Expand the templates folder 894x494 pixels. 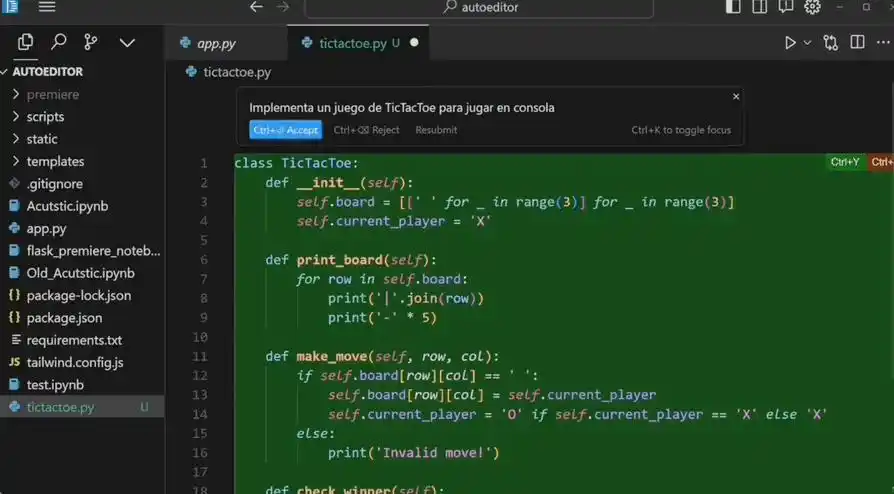click(x=55, y=161)
